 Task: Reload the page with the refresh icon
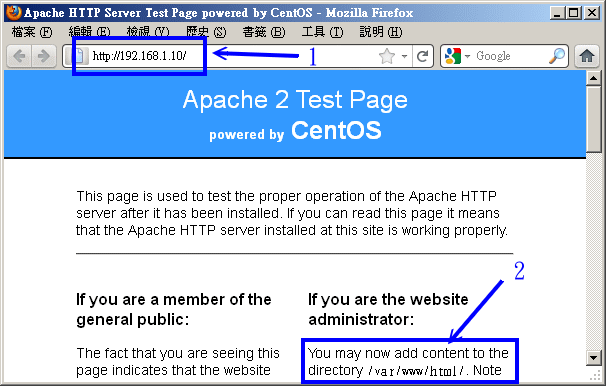click(422, 56)
